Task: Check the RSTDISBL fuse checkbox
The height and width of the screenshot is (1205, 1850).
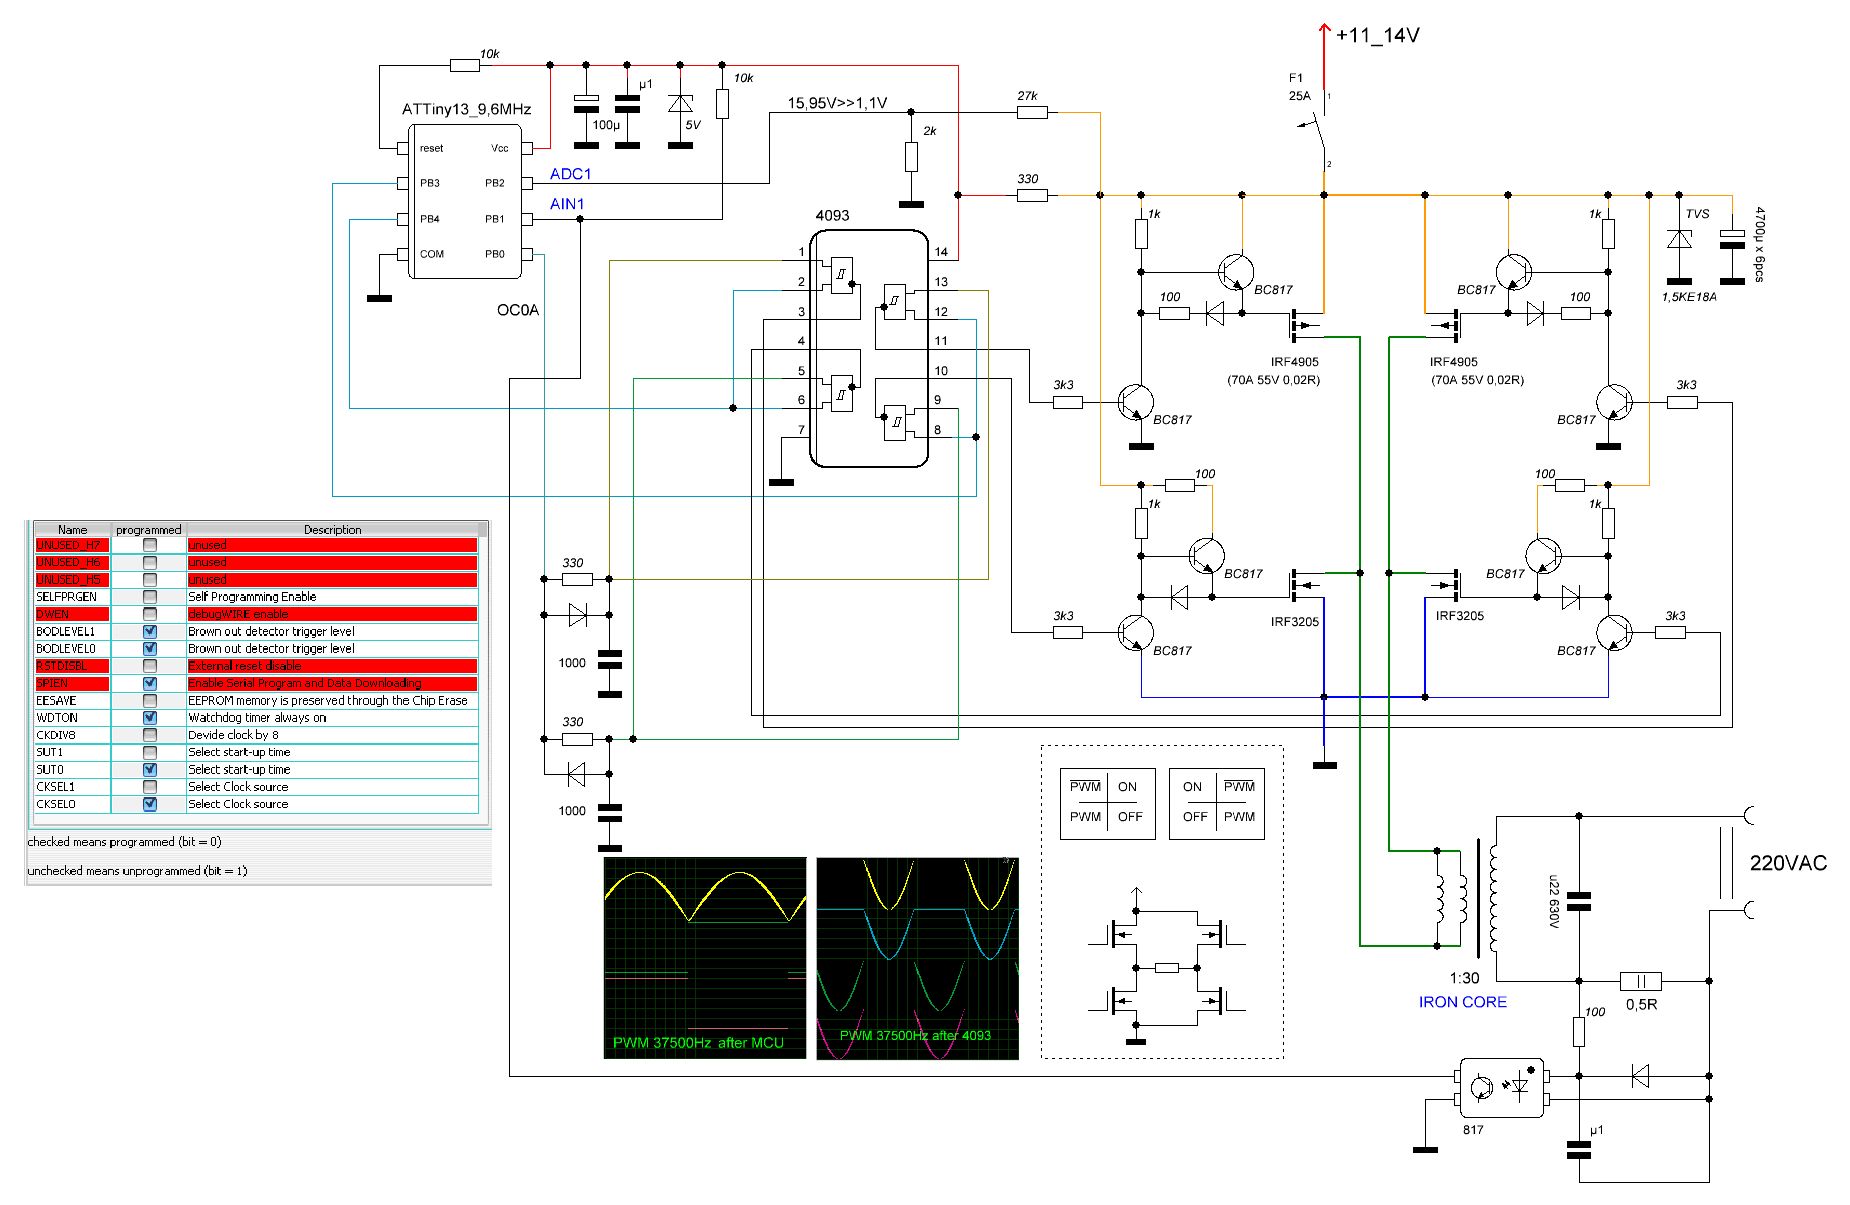Action: click(x=150, y=666)
